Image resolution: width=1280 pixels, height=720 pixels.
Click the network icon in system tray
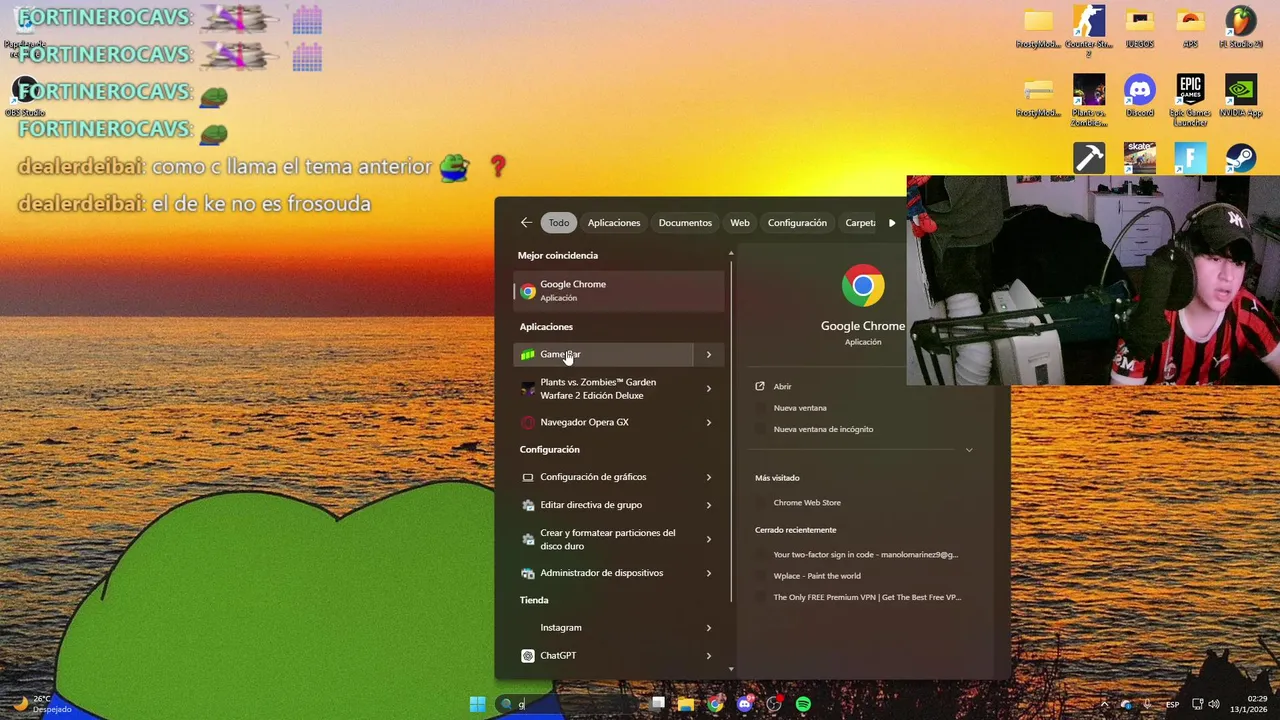(1197, 704)
